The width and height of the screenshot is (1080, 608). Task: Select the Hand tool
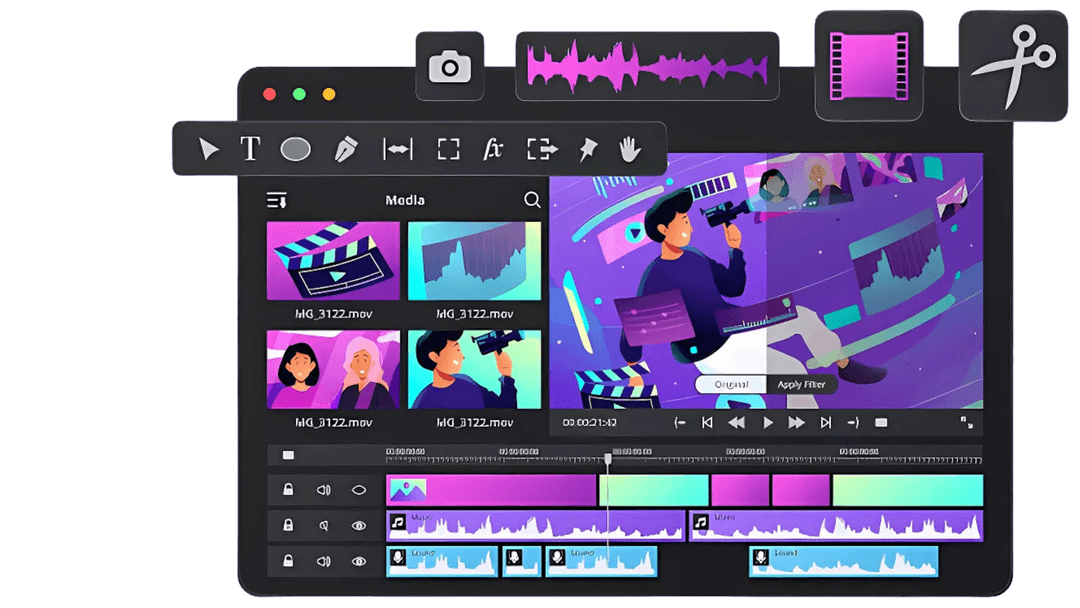point(631,148)
